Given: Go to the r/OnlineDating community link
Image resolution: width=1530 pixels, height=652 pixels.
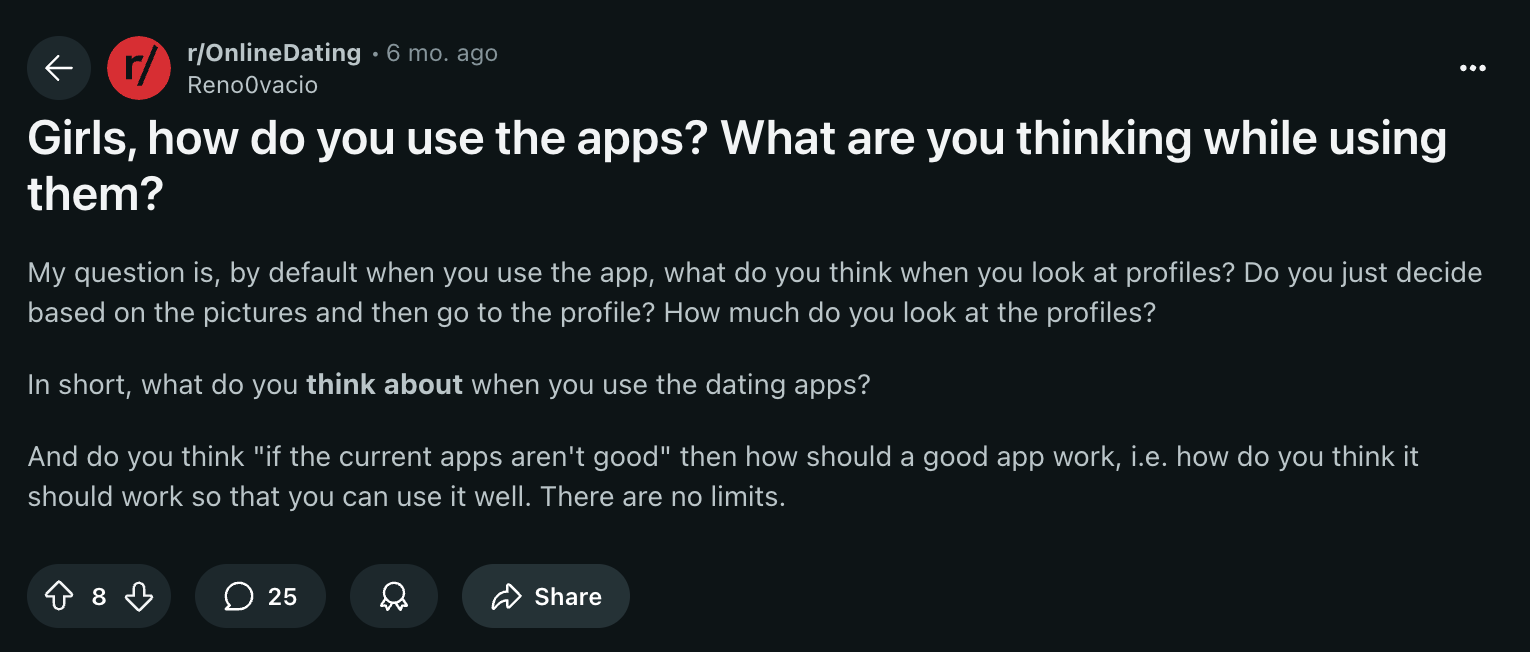Looking at the screenshot, I should (274, 53).
